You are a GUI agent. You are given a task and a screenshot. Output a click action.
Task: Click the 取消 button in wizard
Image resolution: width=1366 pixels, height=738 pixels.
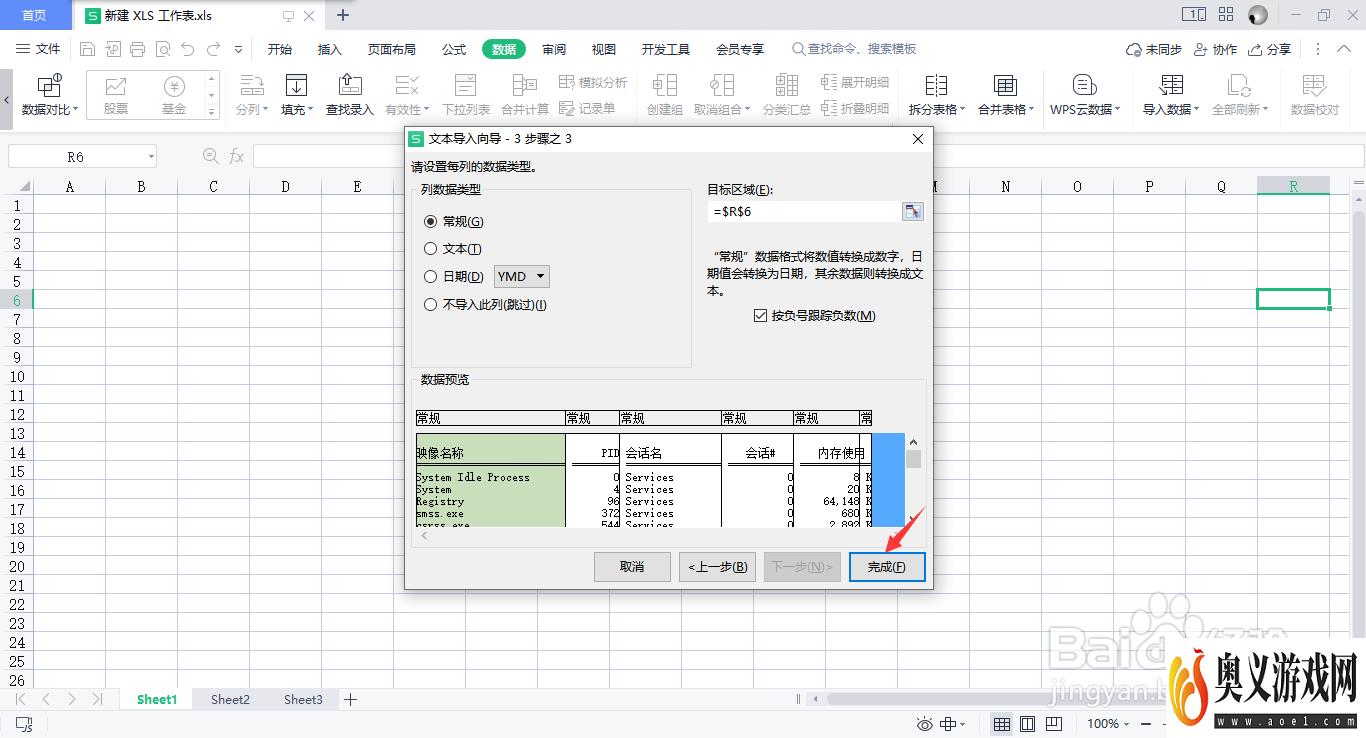click(x=632, y=567)
